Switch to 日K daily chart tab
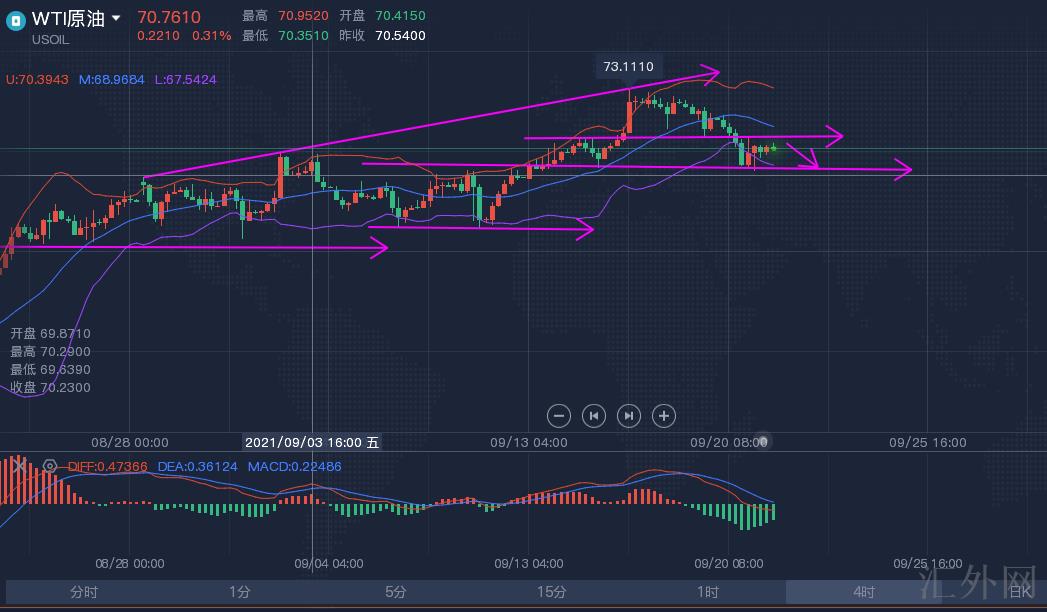Viewport: 1047px width, 612px height. pyautogui.click(x=1019, y=592)
